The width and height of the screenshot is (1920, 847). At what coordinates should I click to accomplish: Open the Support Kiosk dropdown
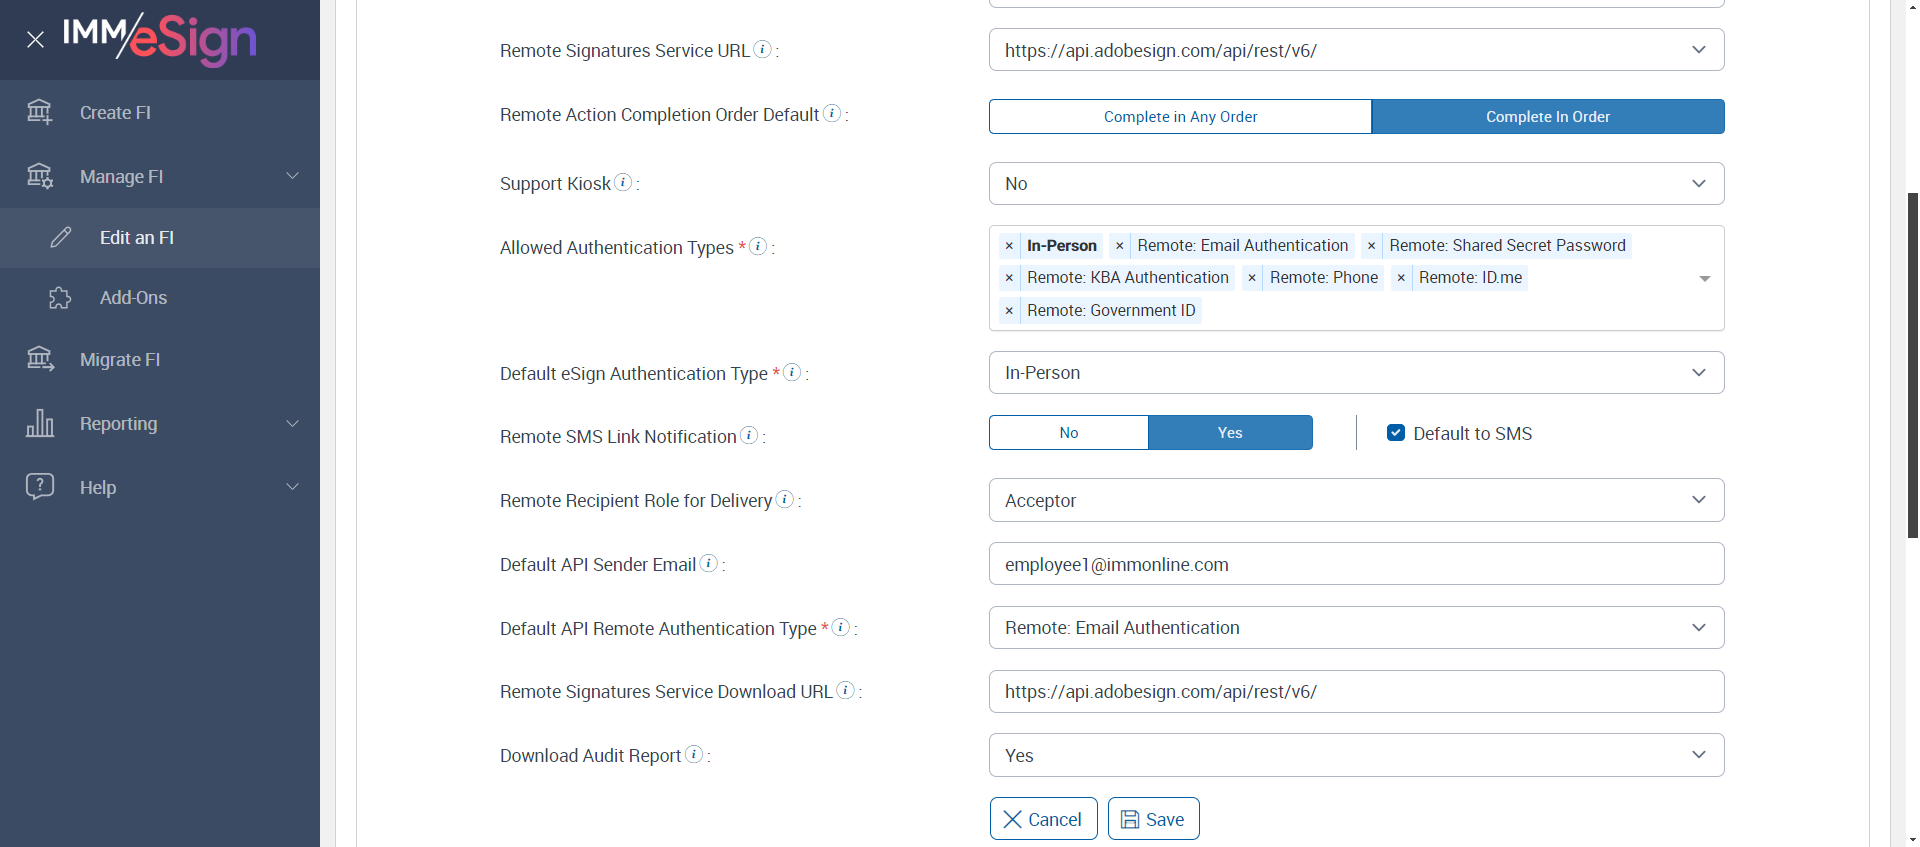point(1356,184)
